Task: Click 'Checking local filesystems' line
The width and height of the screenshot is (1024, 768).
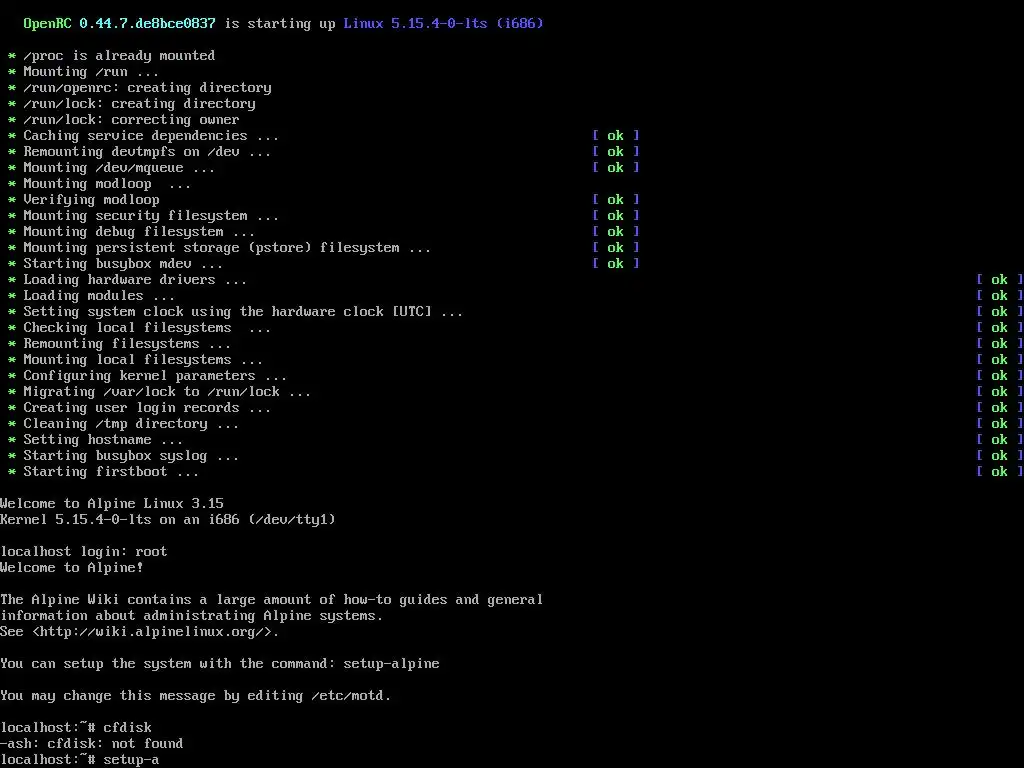Action: (147, 328)
